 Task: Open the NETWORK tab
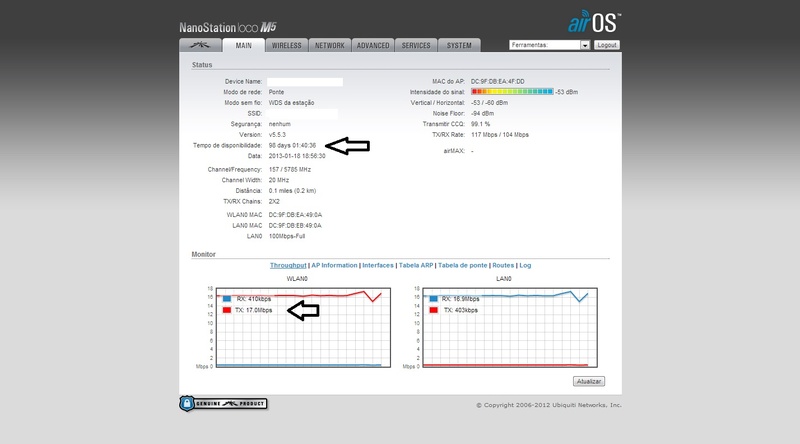330,45
